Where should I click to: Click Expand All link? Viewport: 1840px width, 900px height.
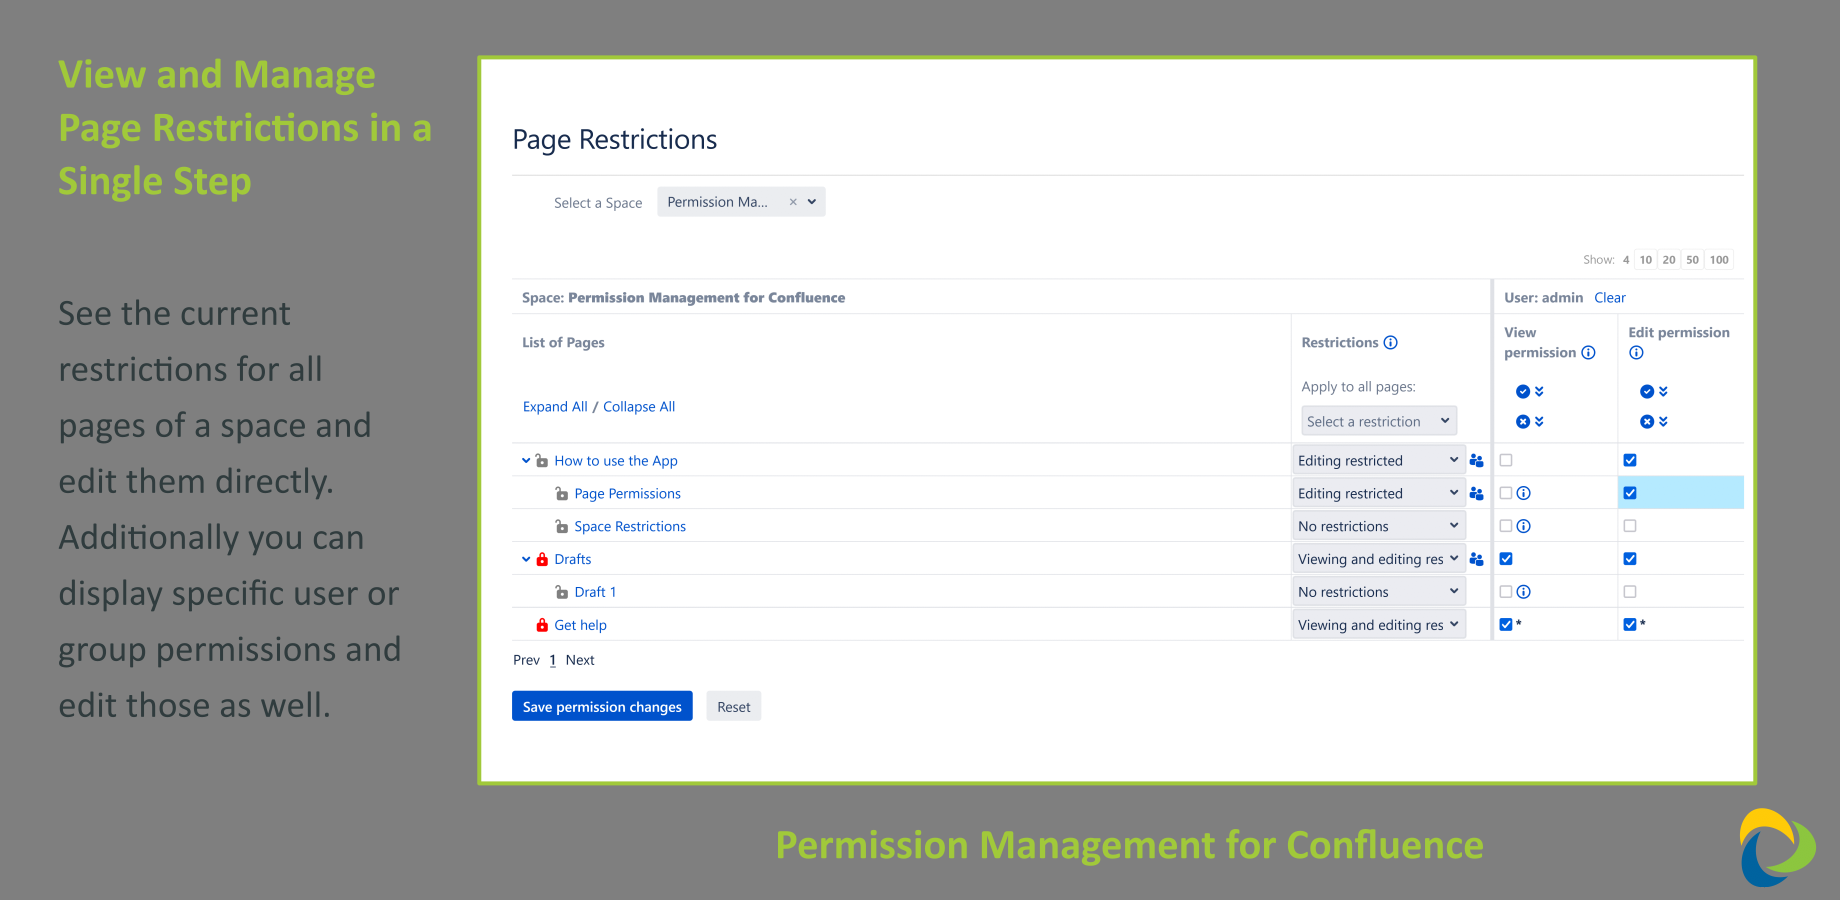point(555,406)
